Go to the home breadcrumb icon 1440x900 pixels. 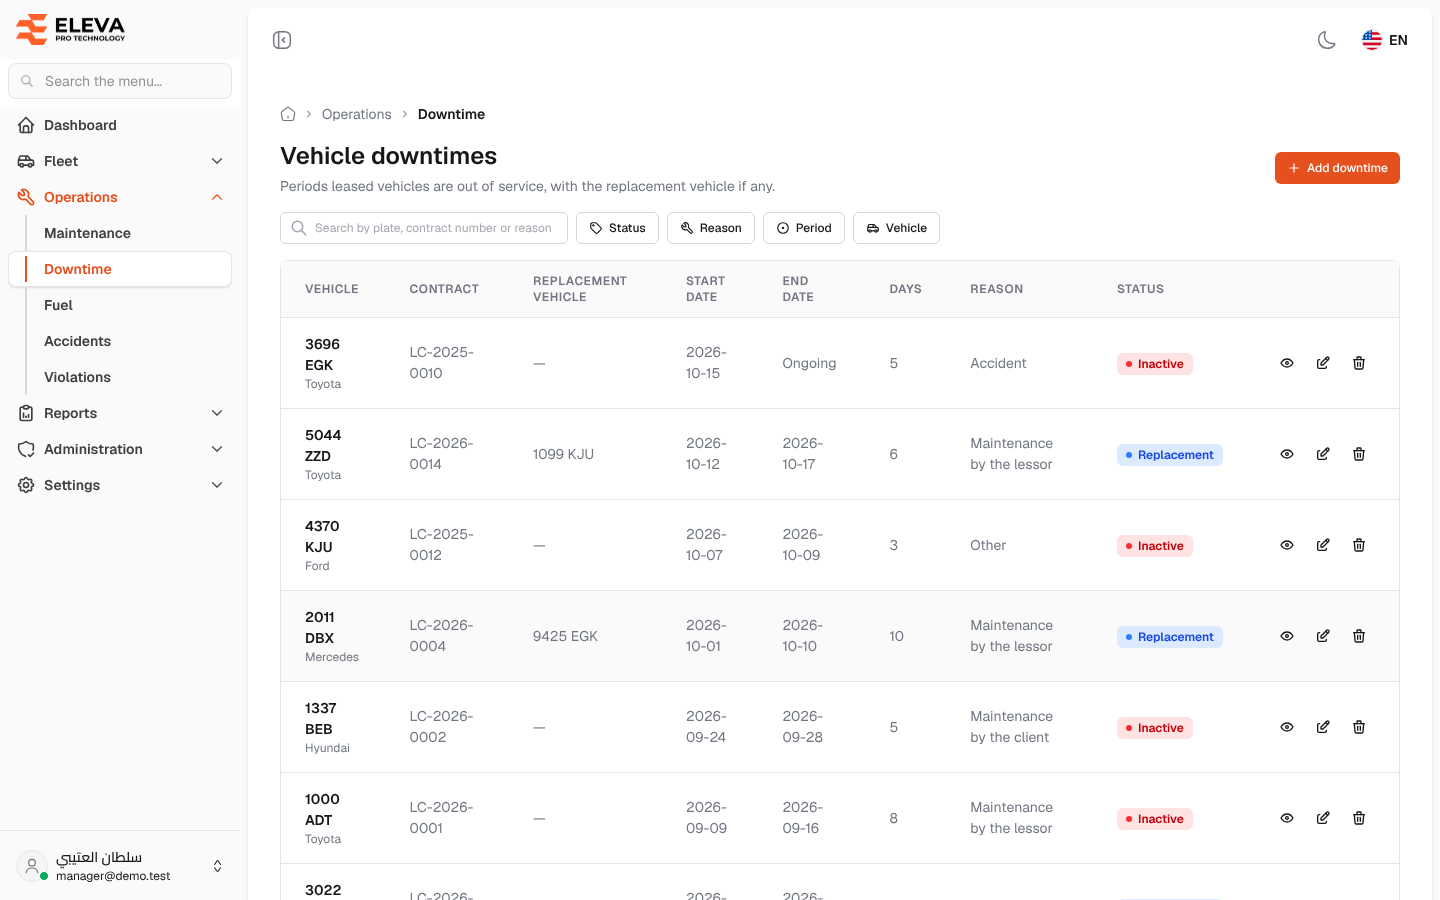coord(288,114)
